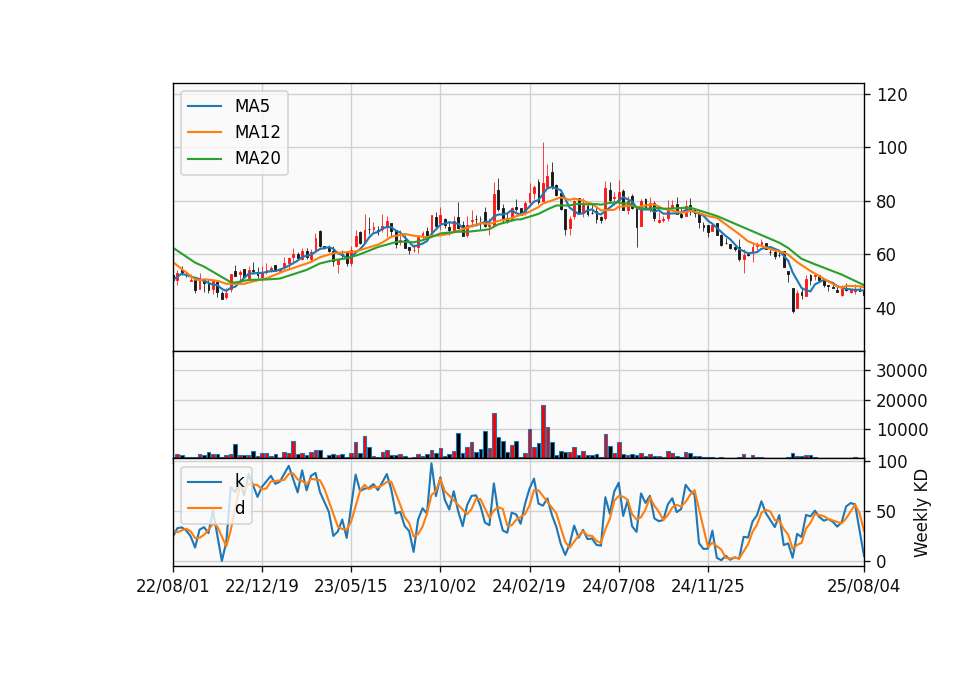This screenshot has height=690, width=960.
Task: Click the 23/05/15 date tick label
Action: (351, 586)
